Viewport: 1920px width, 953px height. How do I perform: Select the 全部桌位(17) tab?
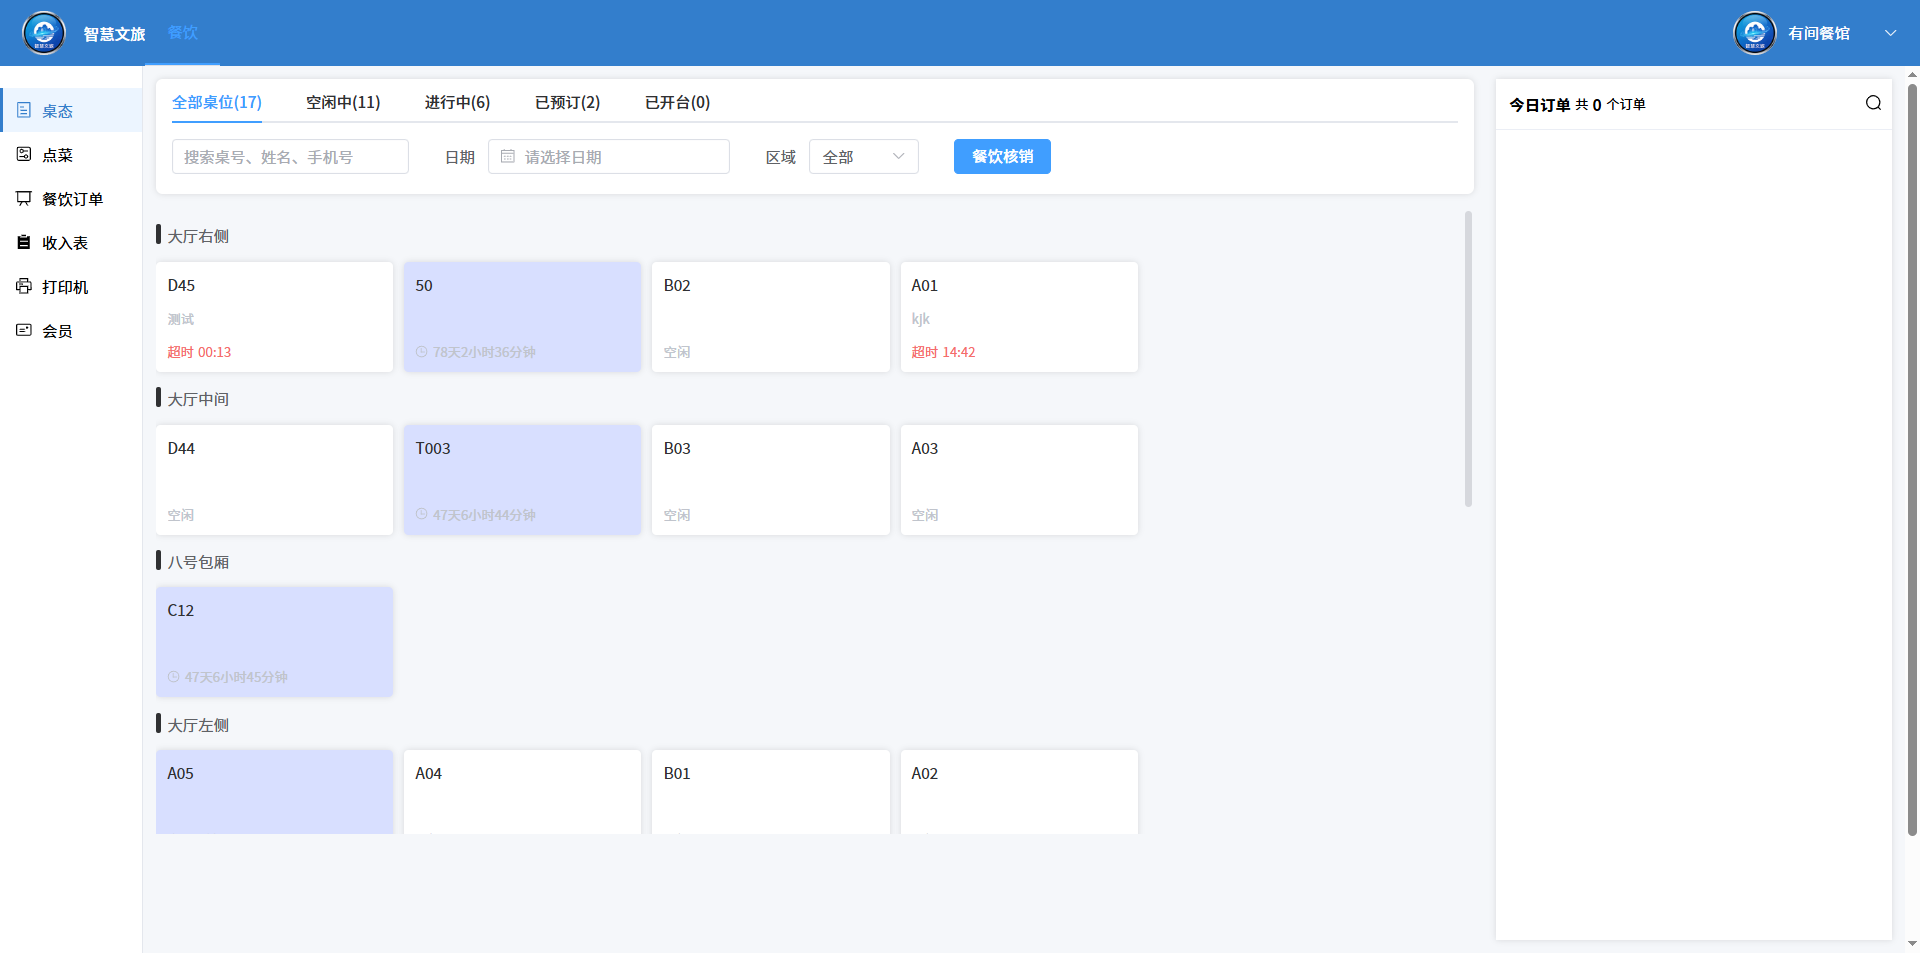[217, 102]
